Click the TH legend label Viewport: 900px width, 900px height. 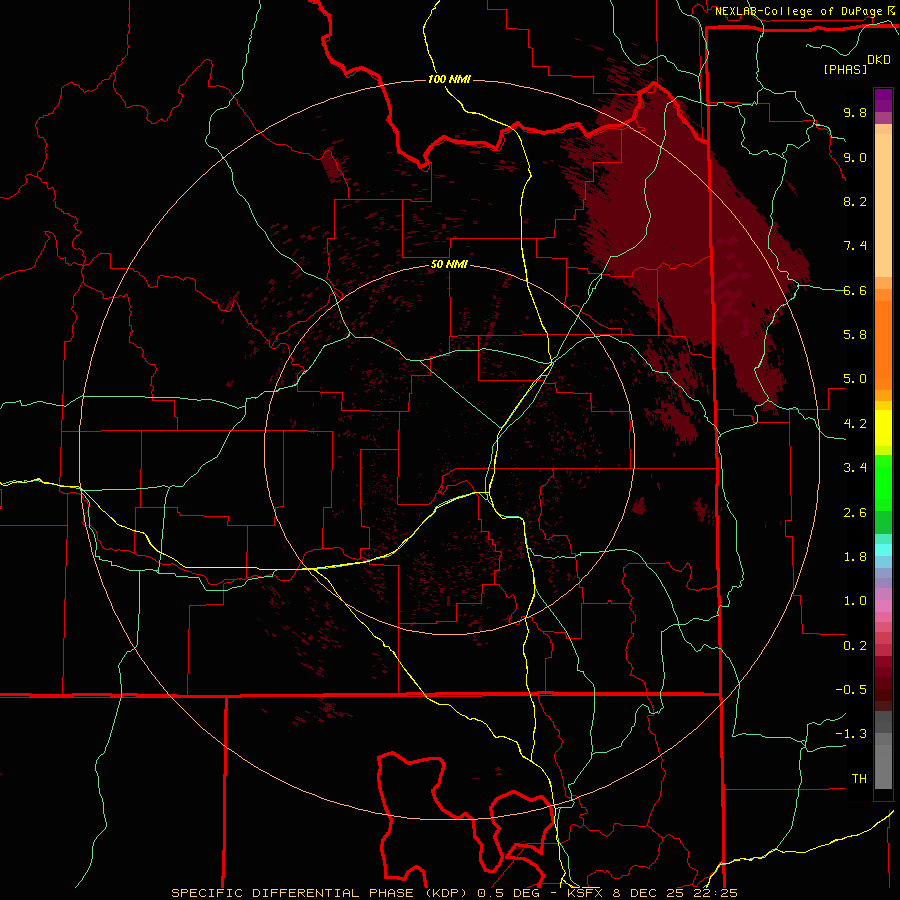click(859, 779)
